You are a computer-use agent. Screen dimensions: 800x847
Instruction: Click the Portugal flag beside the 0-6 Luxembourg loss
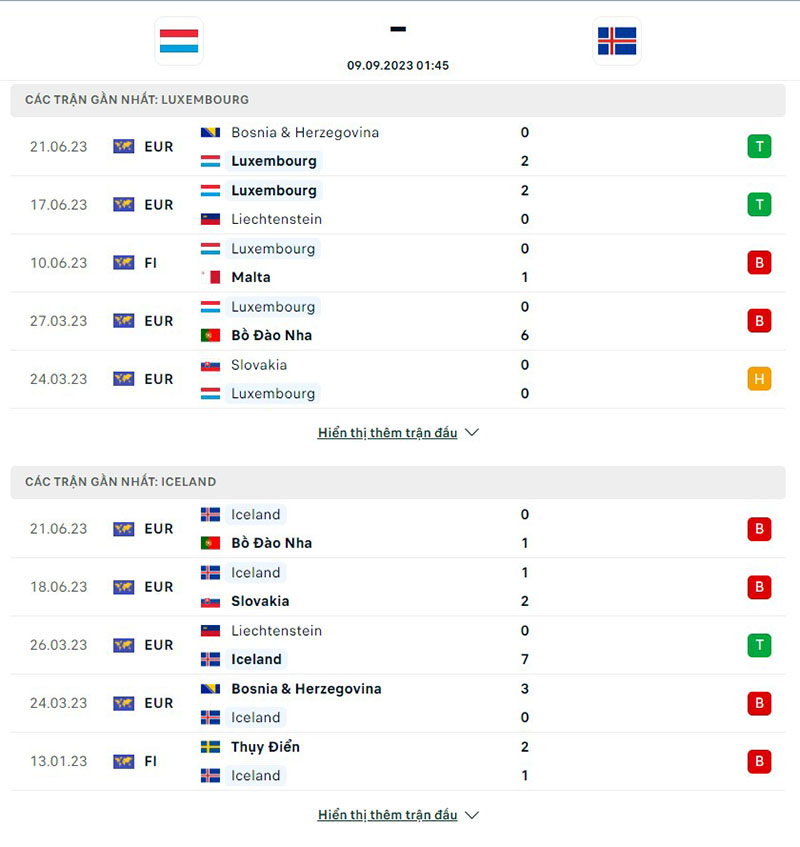click(210, 335)
